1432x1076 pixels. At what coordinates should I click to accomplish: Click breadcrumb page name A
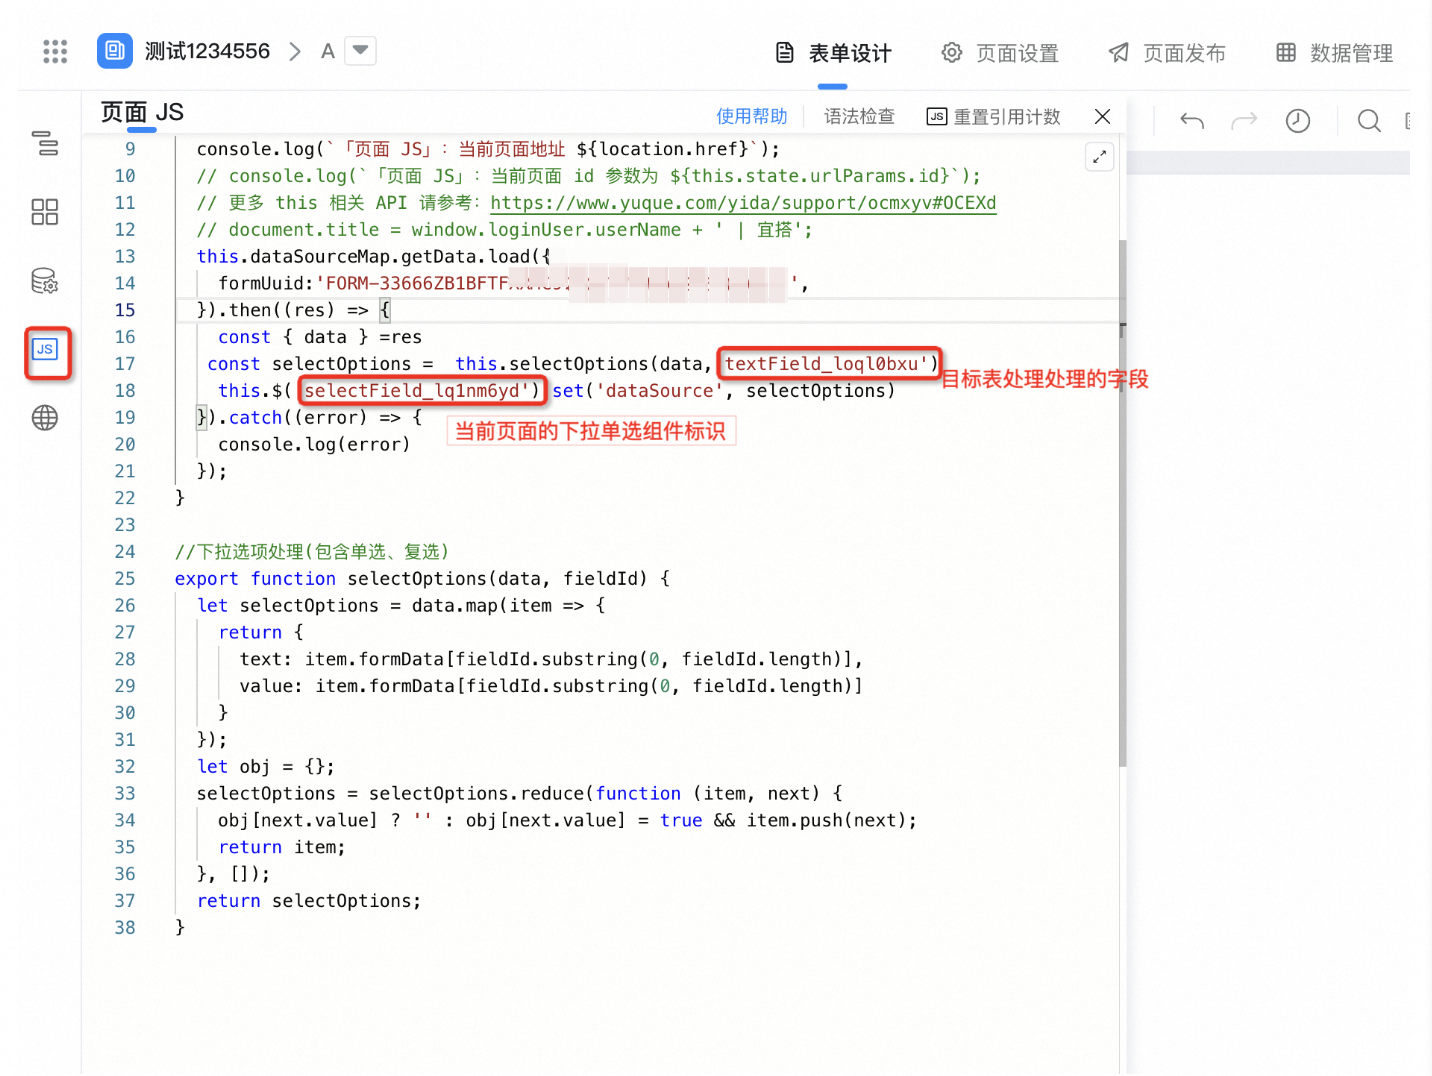327,51
